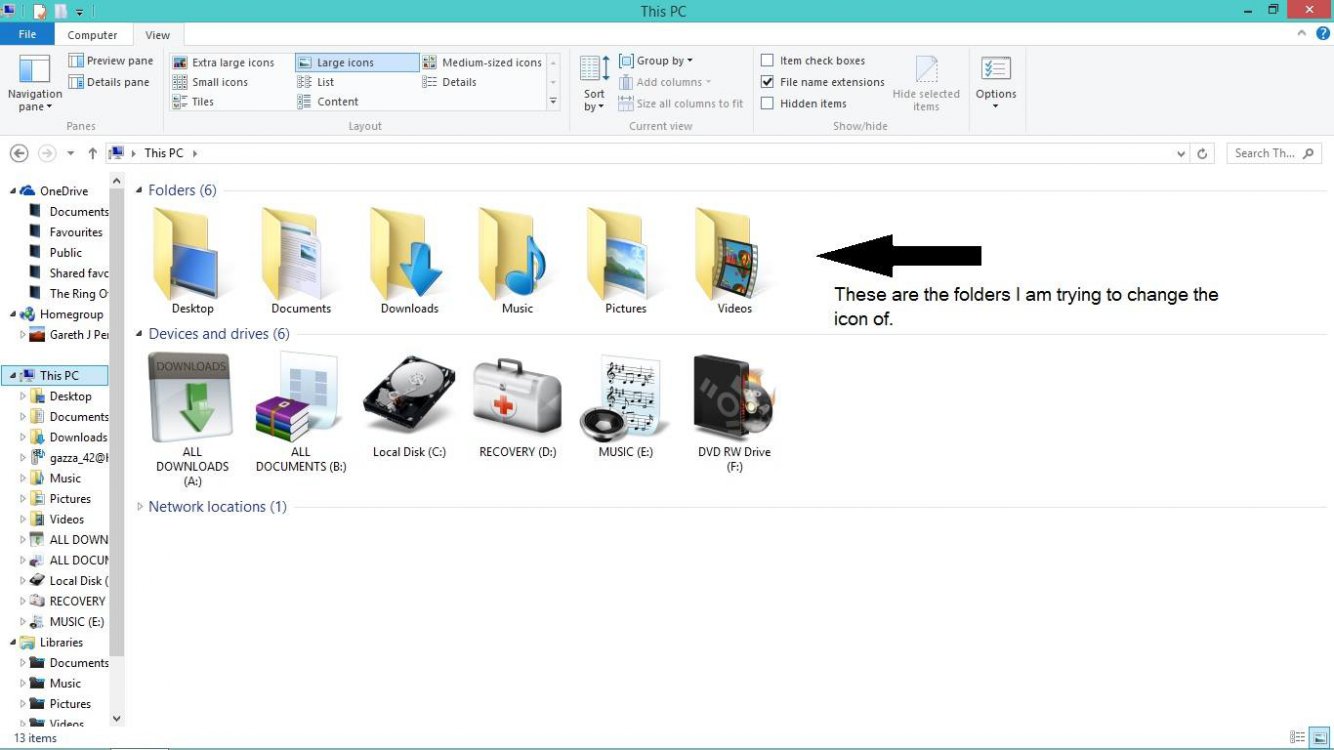Switch to the Computer ribbon tab
The width and height of the screenshot is (1334, 750).
93,34
